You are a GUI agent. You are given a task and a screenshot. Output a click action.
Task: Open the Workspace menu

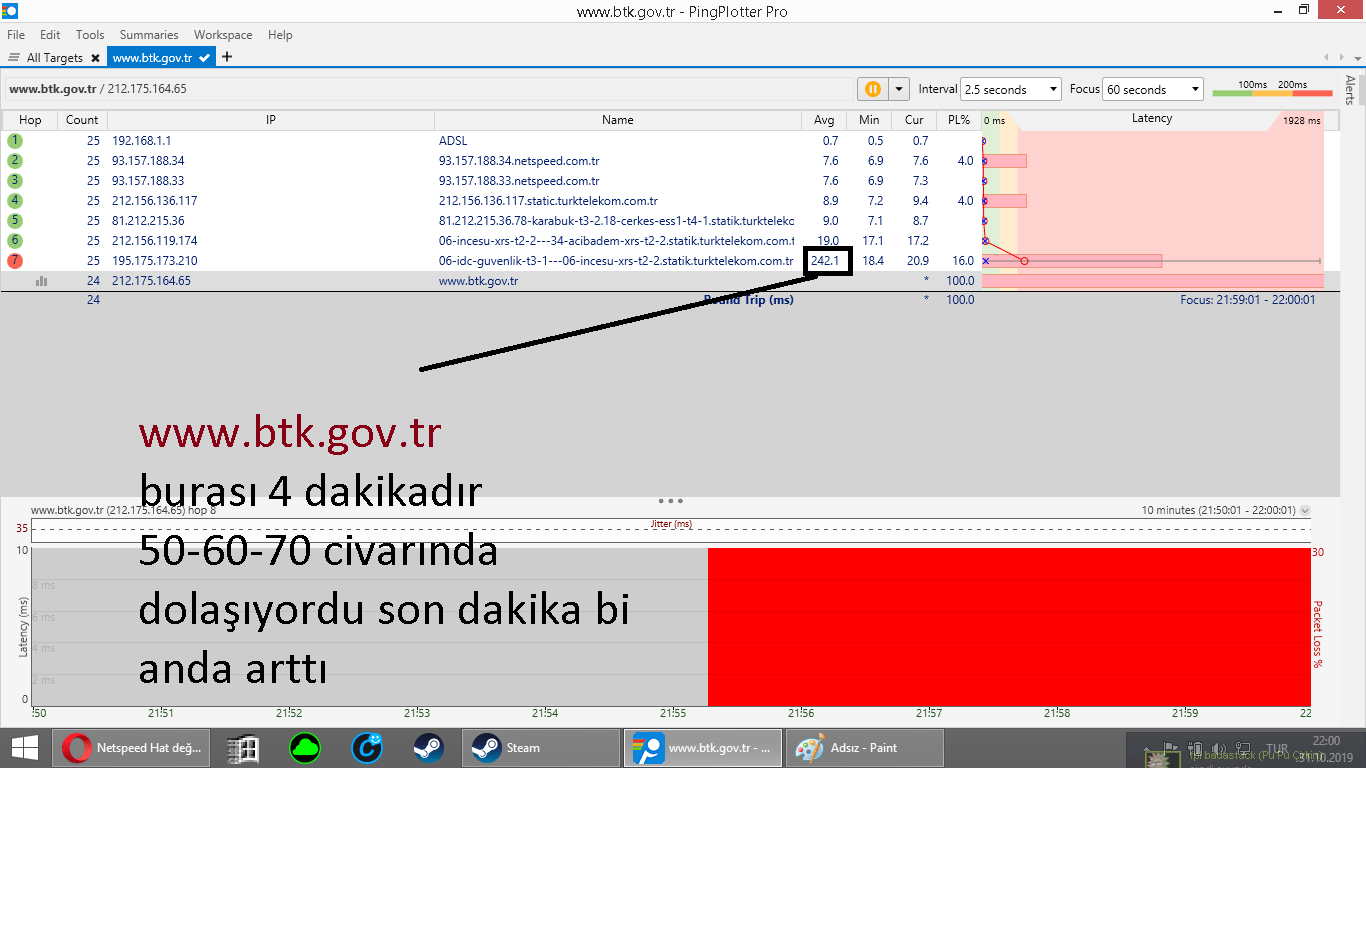(x=223, y=35)
